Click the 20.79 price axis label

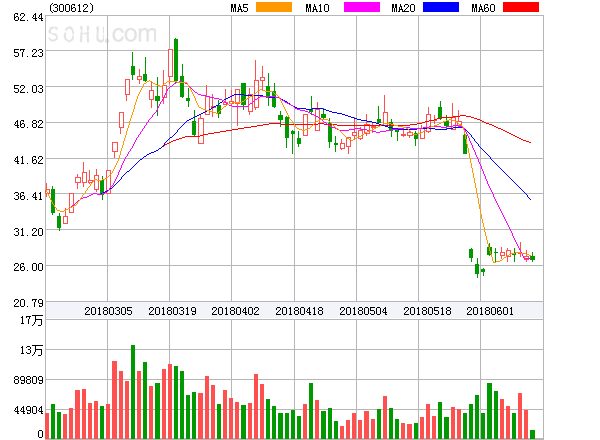[28, 303]
